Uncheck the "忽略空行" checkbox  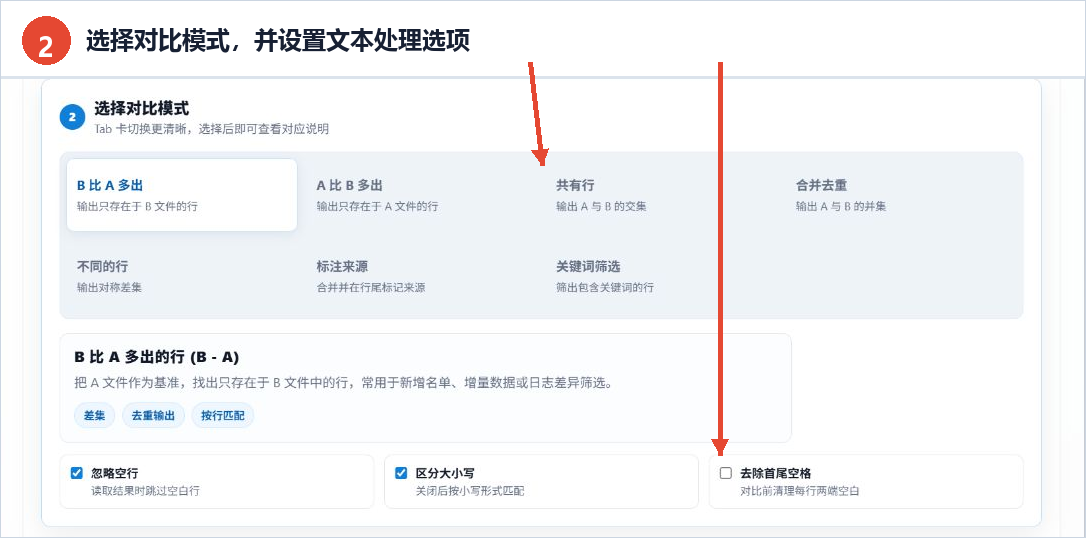(77, 474)
